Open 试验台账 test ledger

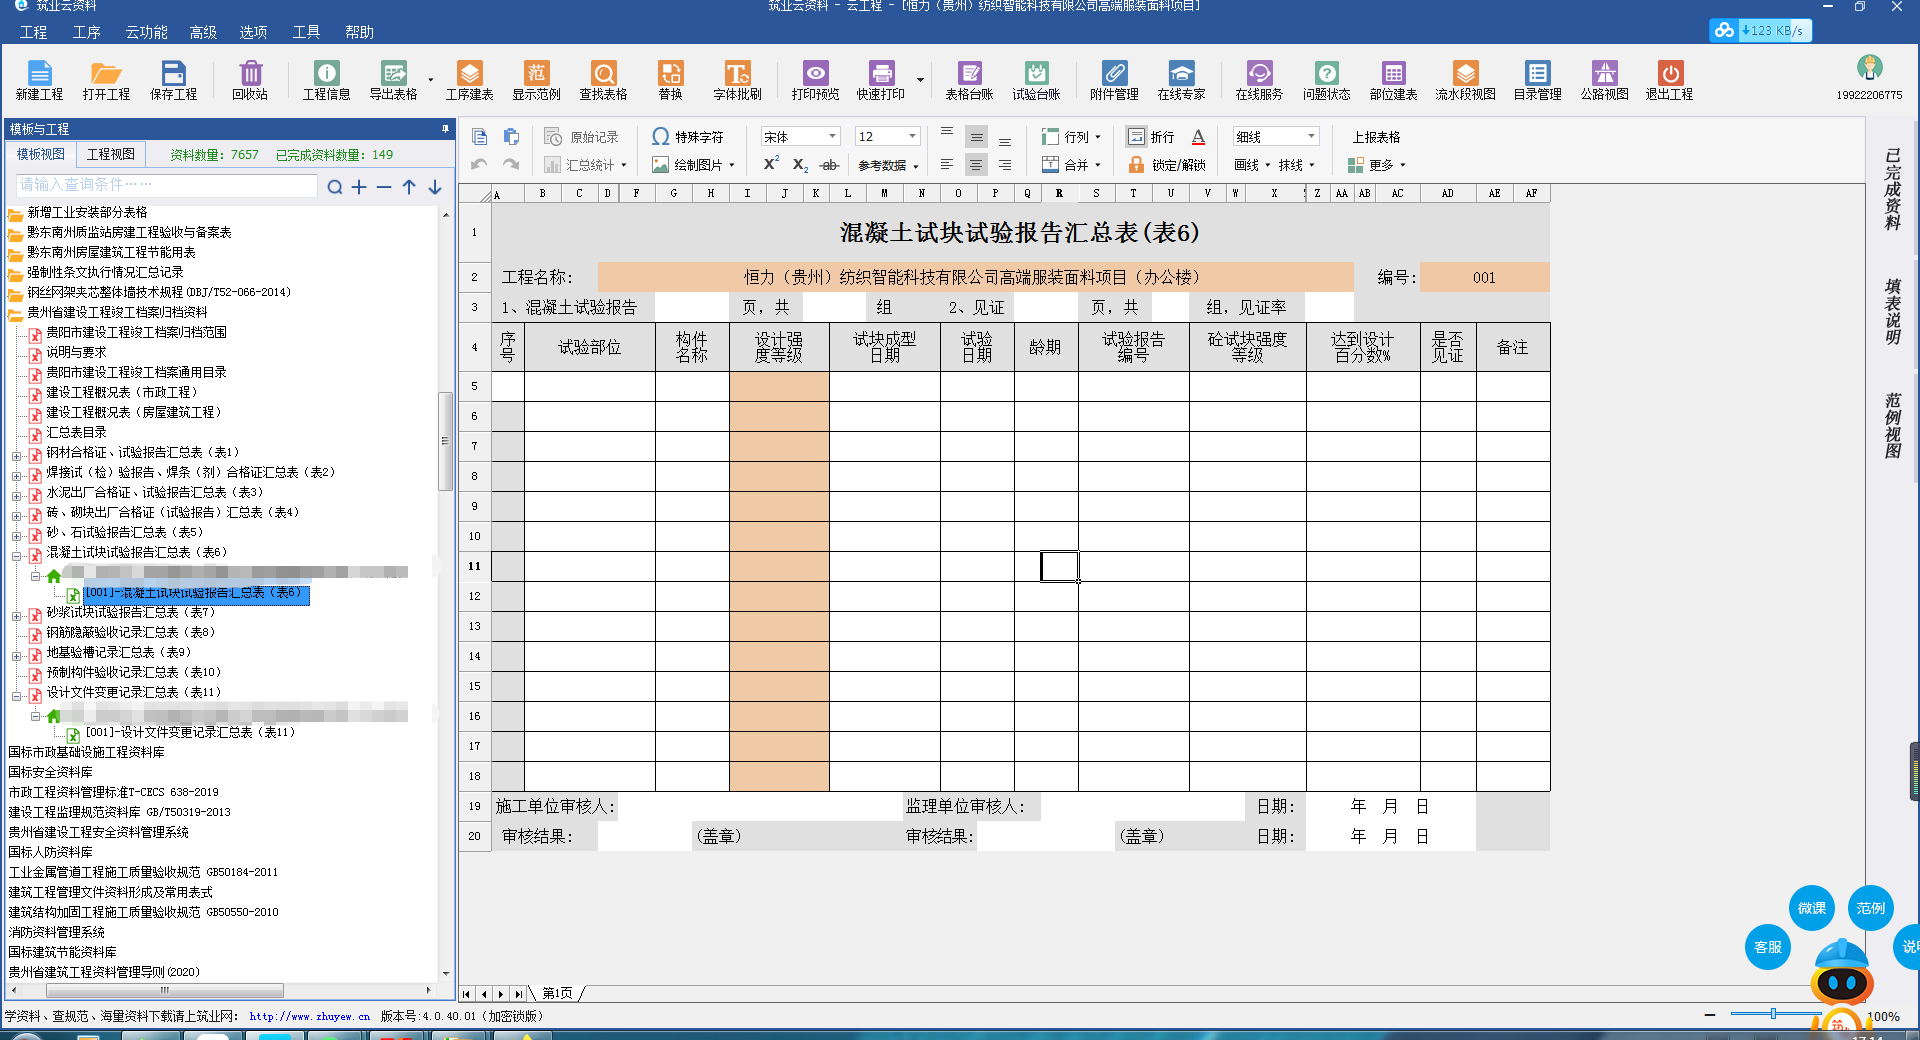tap(1036, 80)
